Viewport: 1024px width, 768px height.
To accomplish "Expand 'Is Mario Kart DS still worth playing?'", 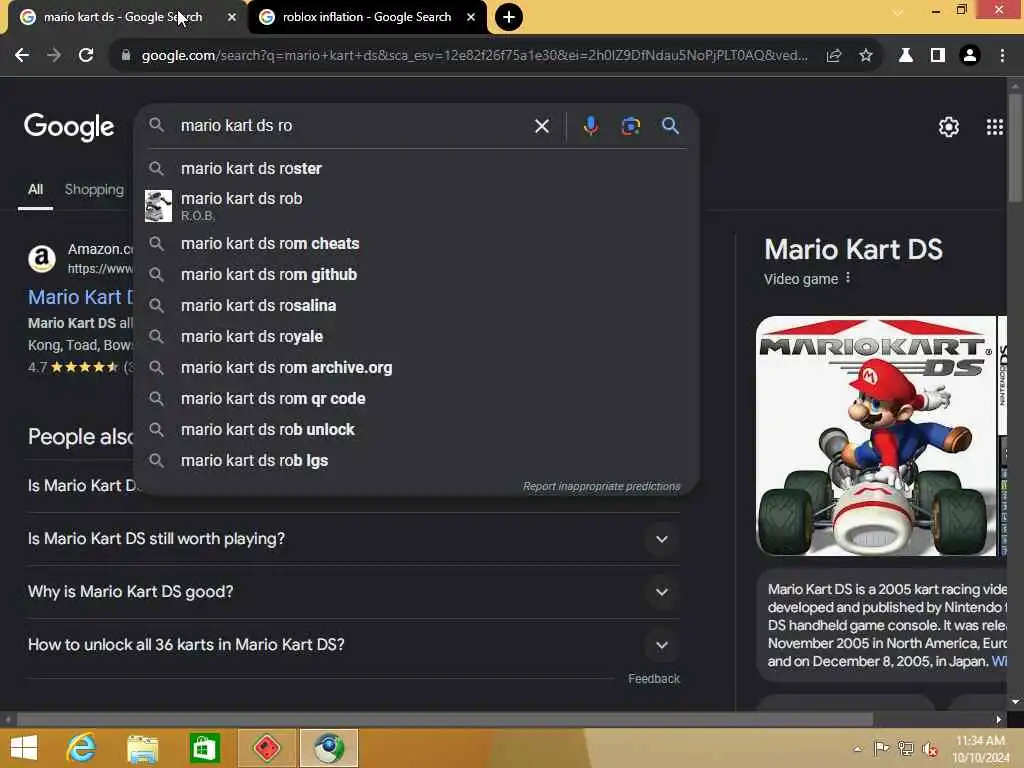I will [x=353, y=539].
